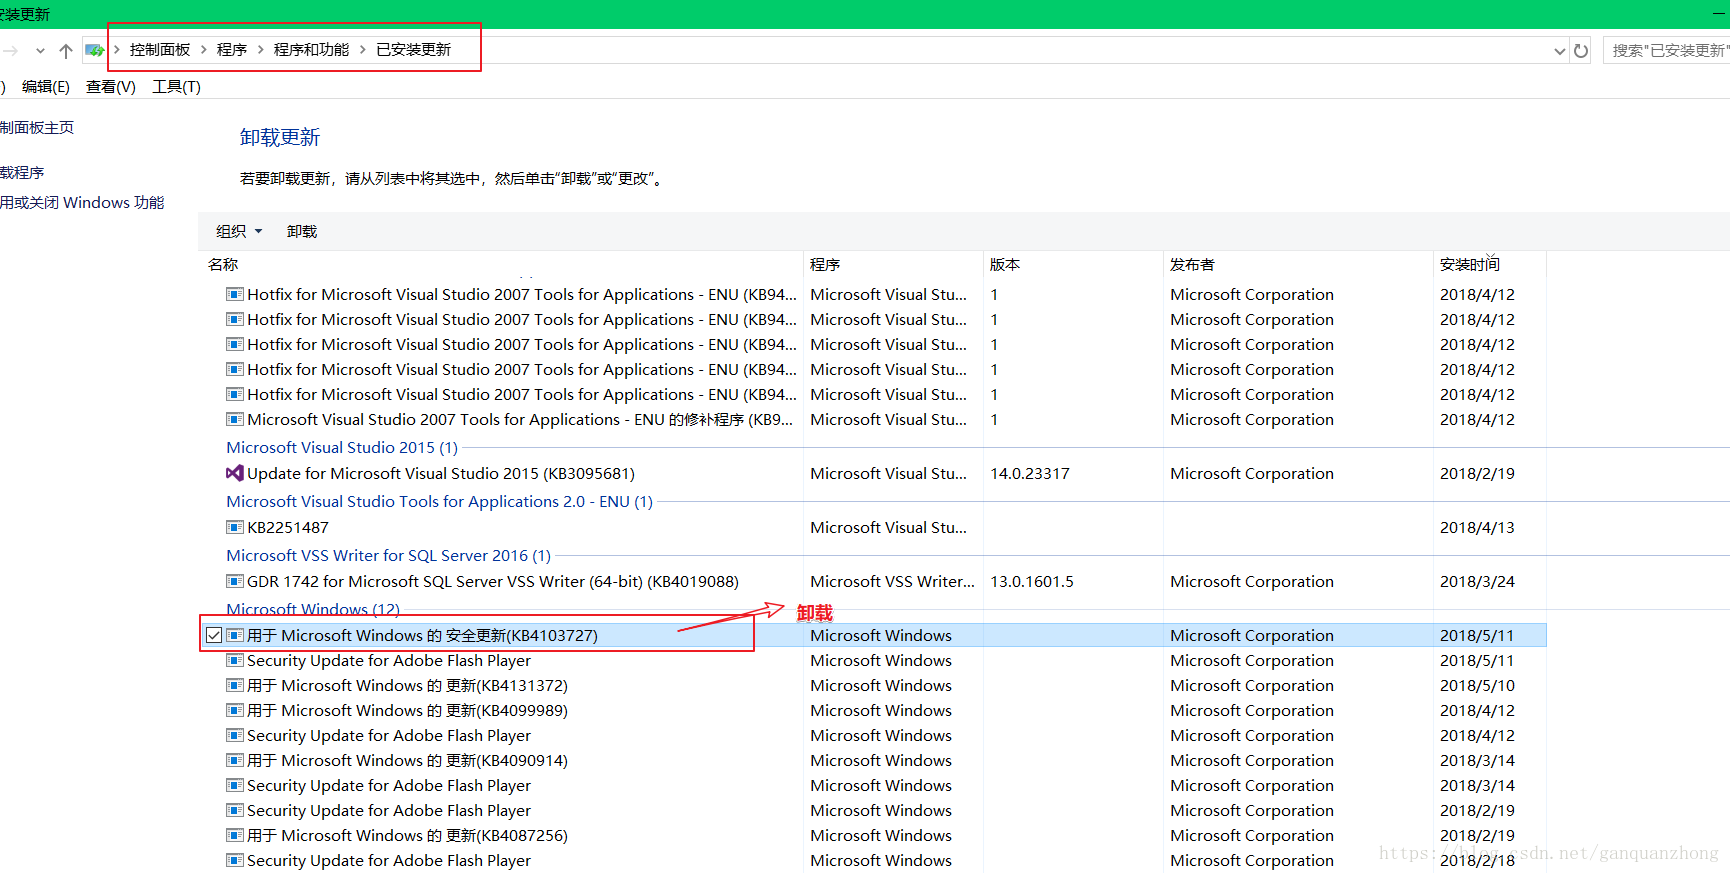The width and height of the screenshot is (1730, 873).
Task: Collapse Microsoft VSS Writer for SQL Server group
Action: pos(388,556)
